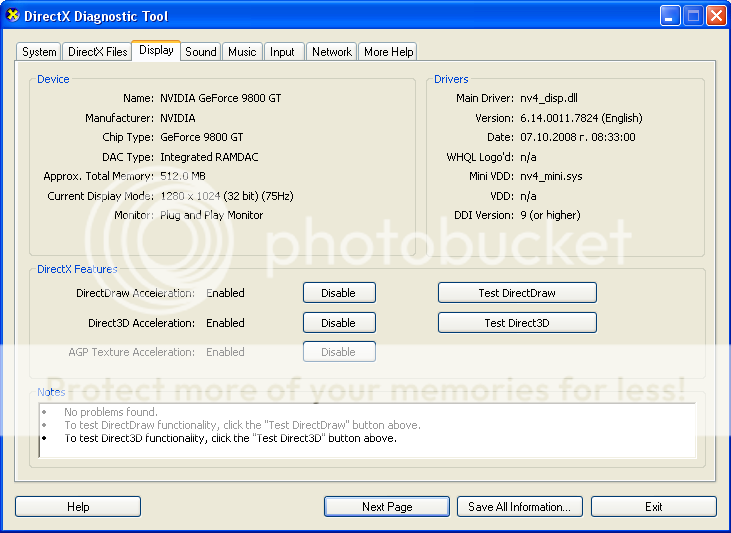Disable DirectDraw Acceleration
Image resolution: width=731 pixels, height=533 pixels.
pos(338,293)
